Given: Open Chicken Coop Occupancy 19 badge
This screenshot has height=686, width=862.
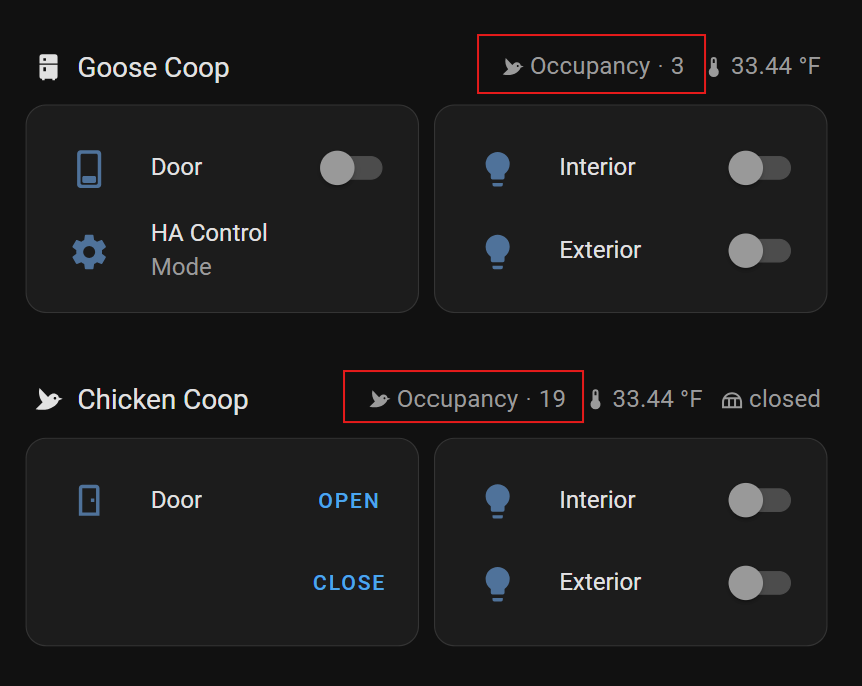Looking at the screenshot, I should click(467, 399).
